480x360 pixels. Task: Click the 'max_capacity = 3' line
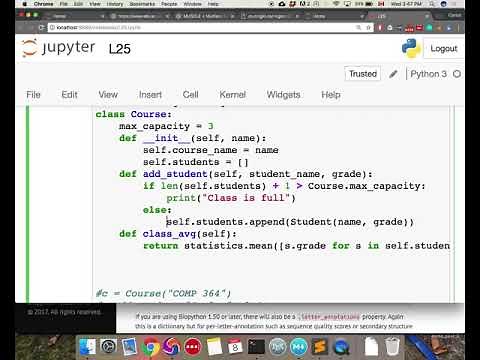click(x=166, y=126)
